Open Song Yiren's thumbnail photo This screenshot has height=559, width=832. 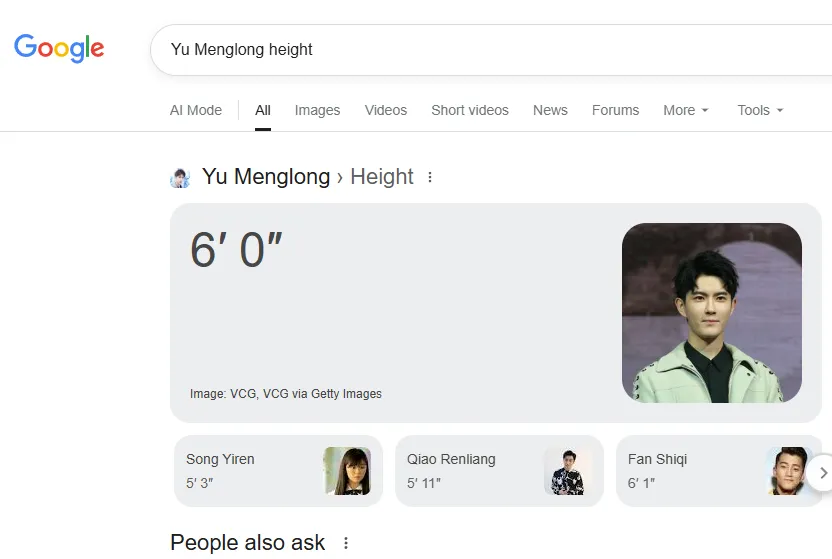(x=347, y=470)
